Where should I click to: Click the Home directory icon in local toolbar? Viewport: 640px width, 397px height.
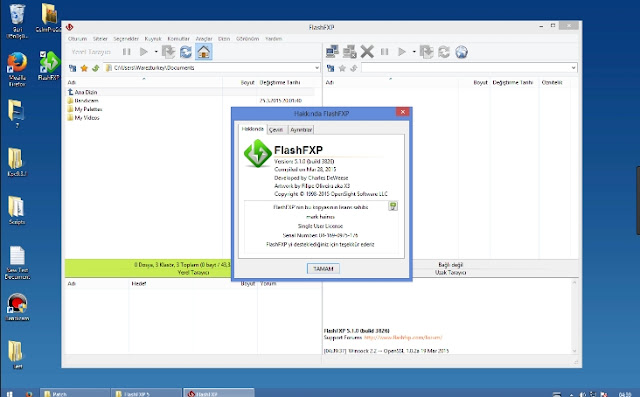pos(203,52)
